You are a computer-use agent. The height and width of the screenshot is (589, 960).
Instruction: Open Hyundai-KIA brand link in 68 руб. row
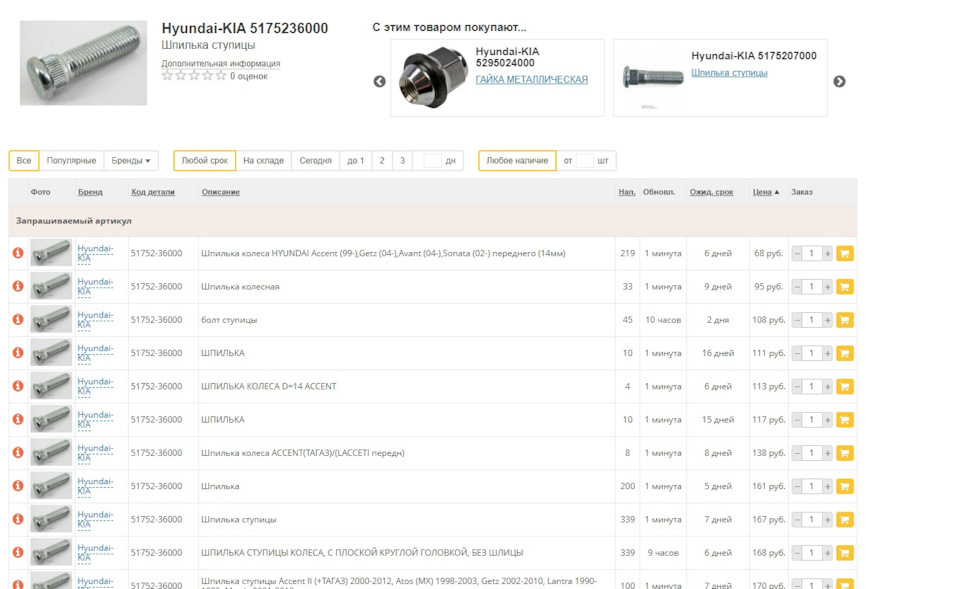pyautogui.click(x=95, y=253)
